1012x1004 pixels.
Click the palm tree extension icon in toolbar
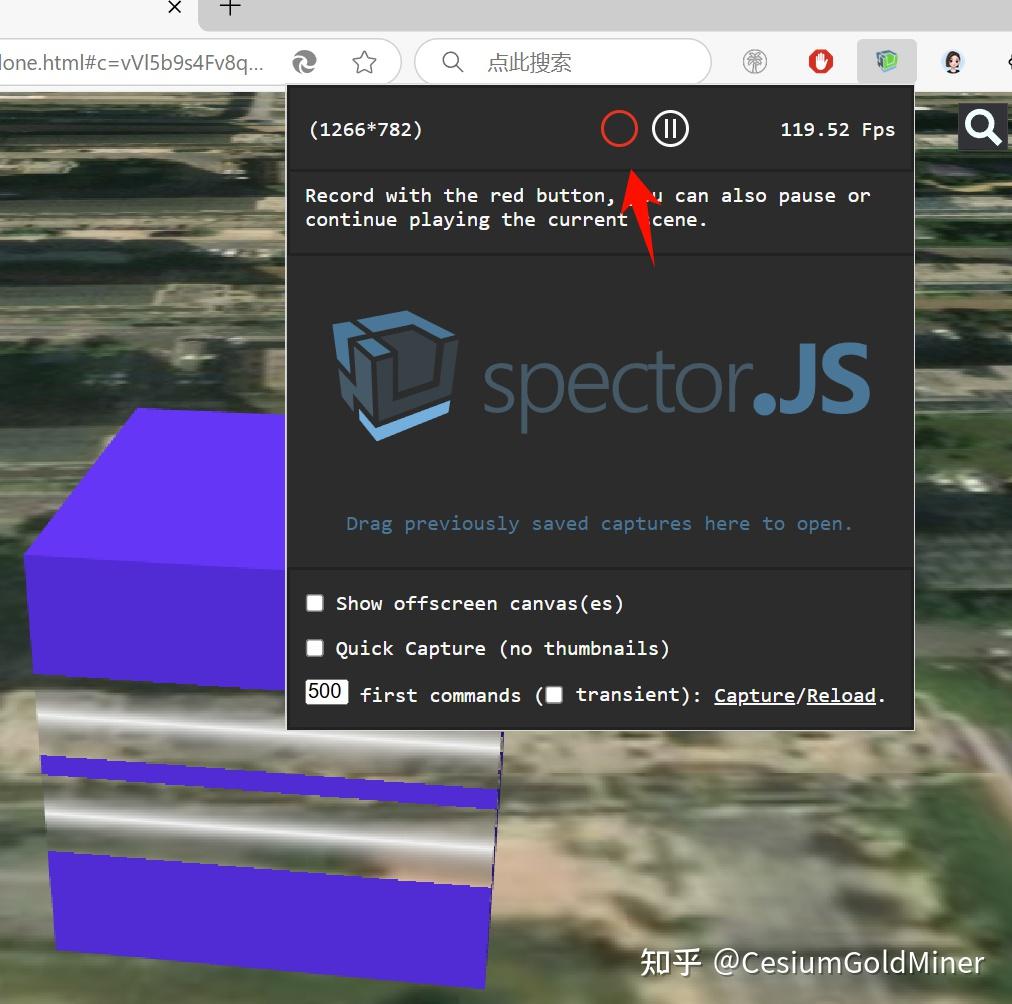[x=755, y=61]
